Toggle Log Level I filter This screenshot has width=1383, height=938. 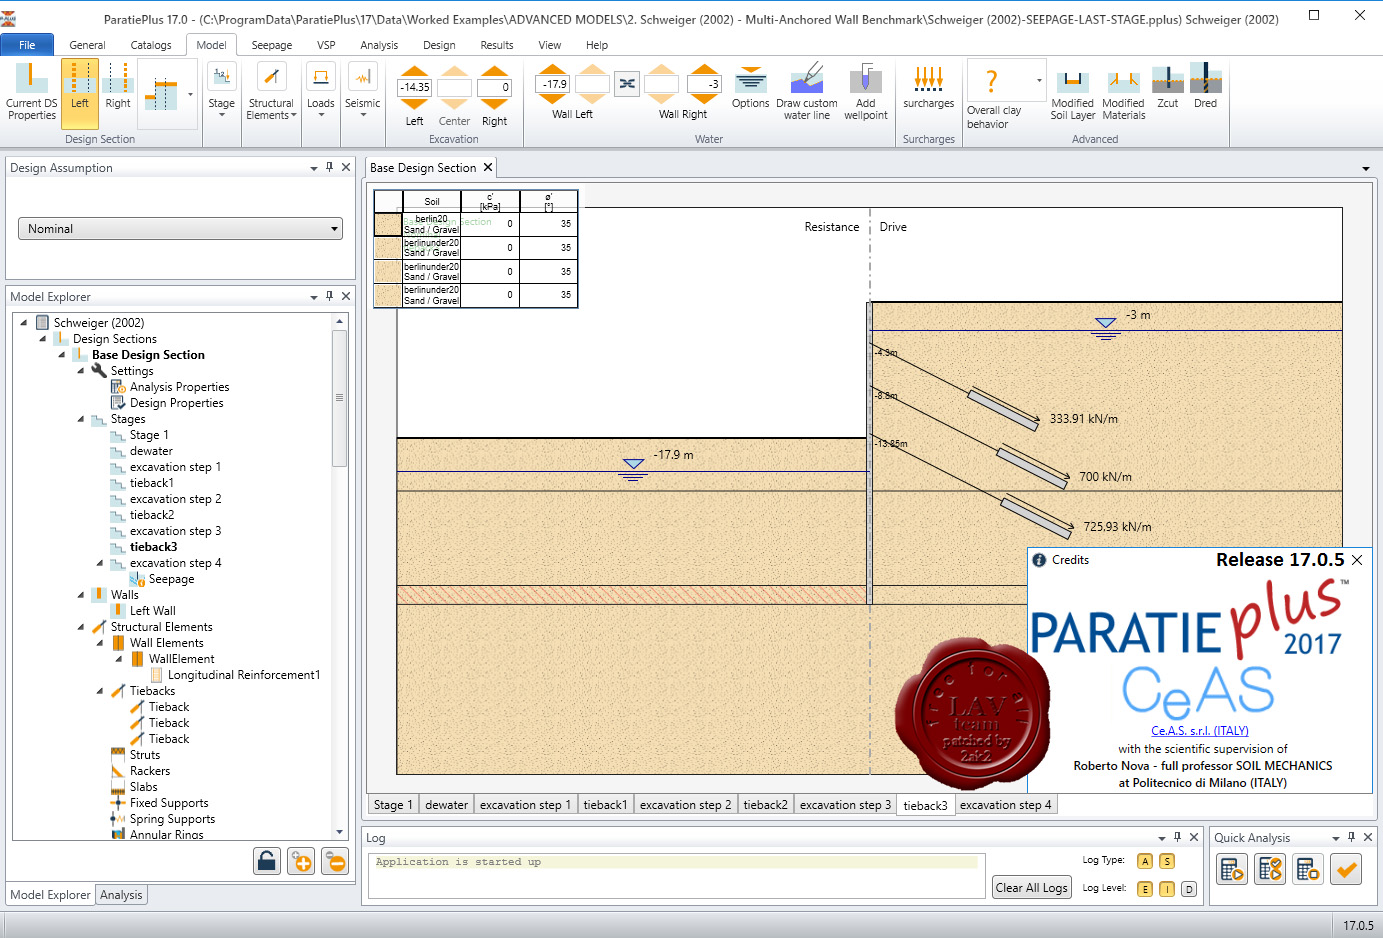1167,889
